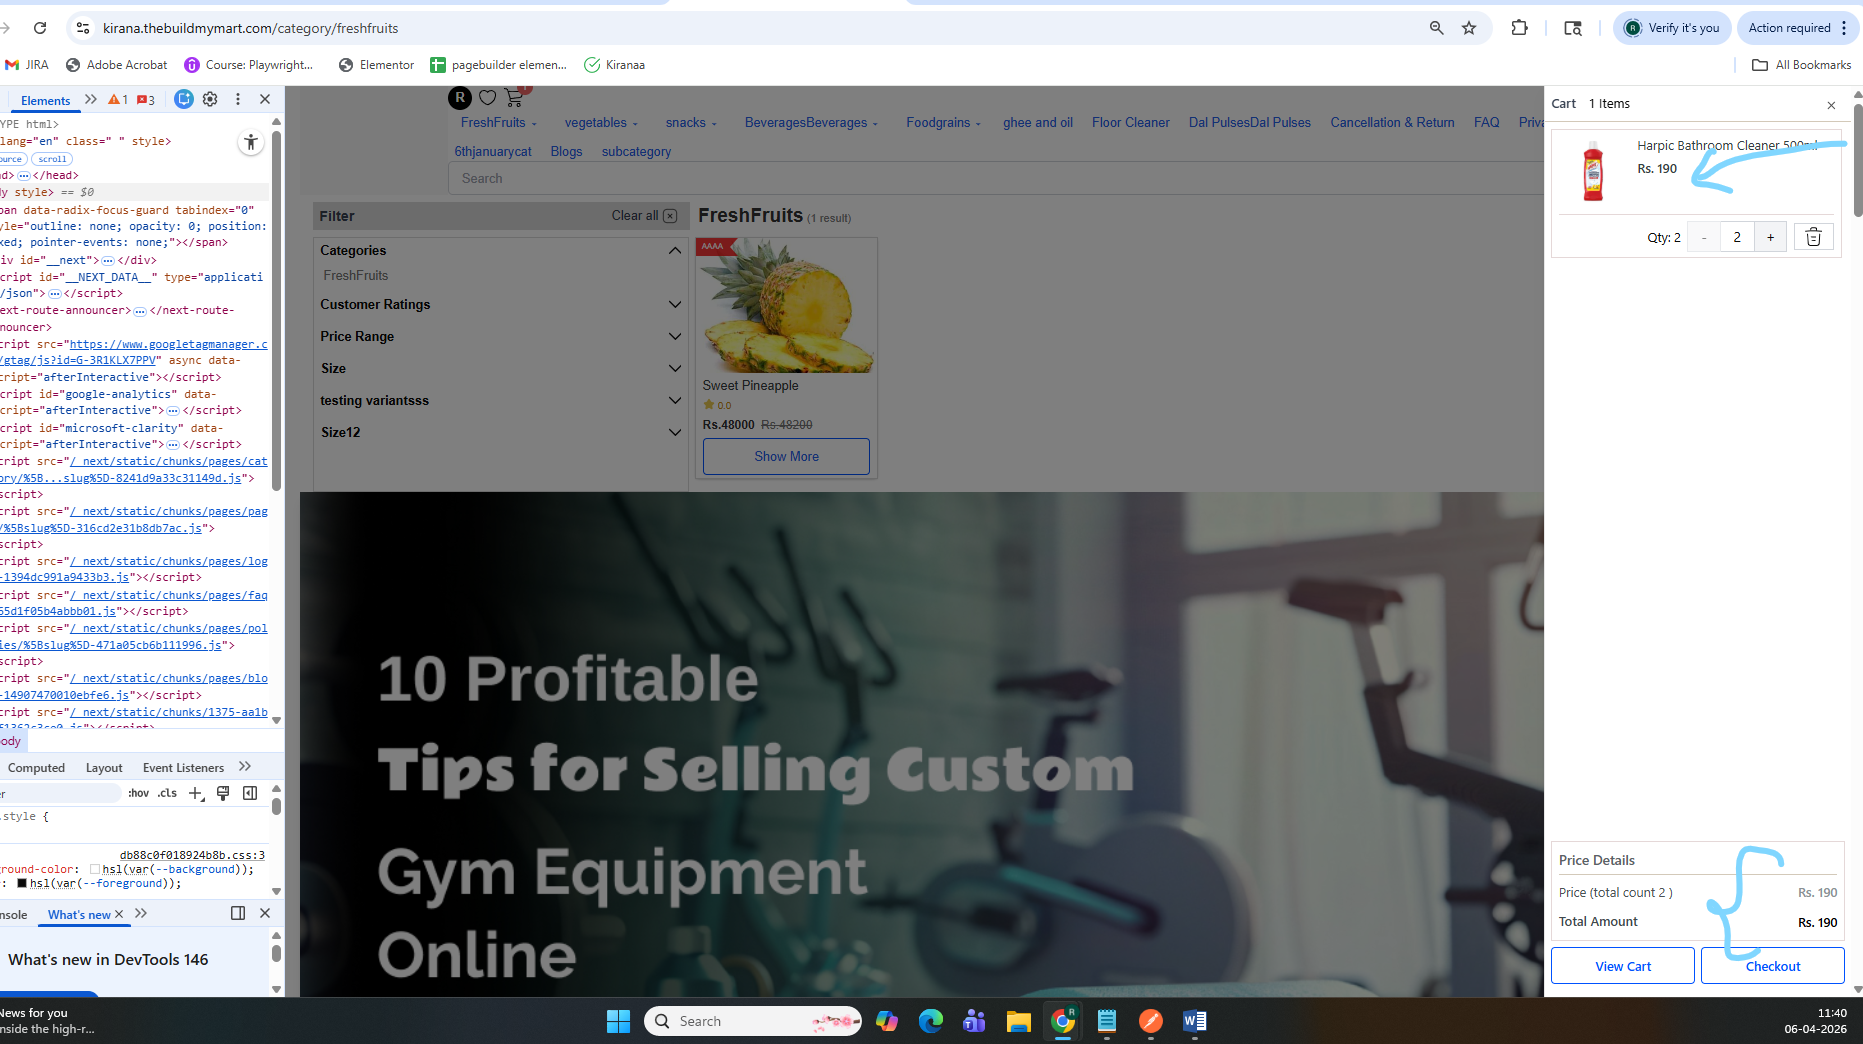Open the DevTools settings gear

[210, 99]
